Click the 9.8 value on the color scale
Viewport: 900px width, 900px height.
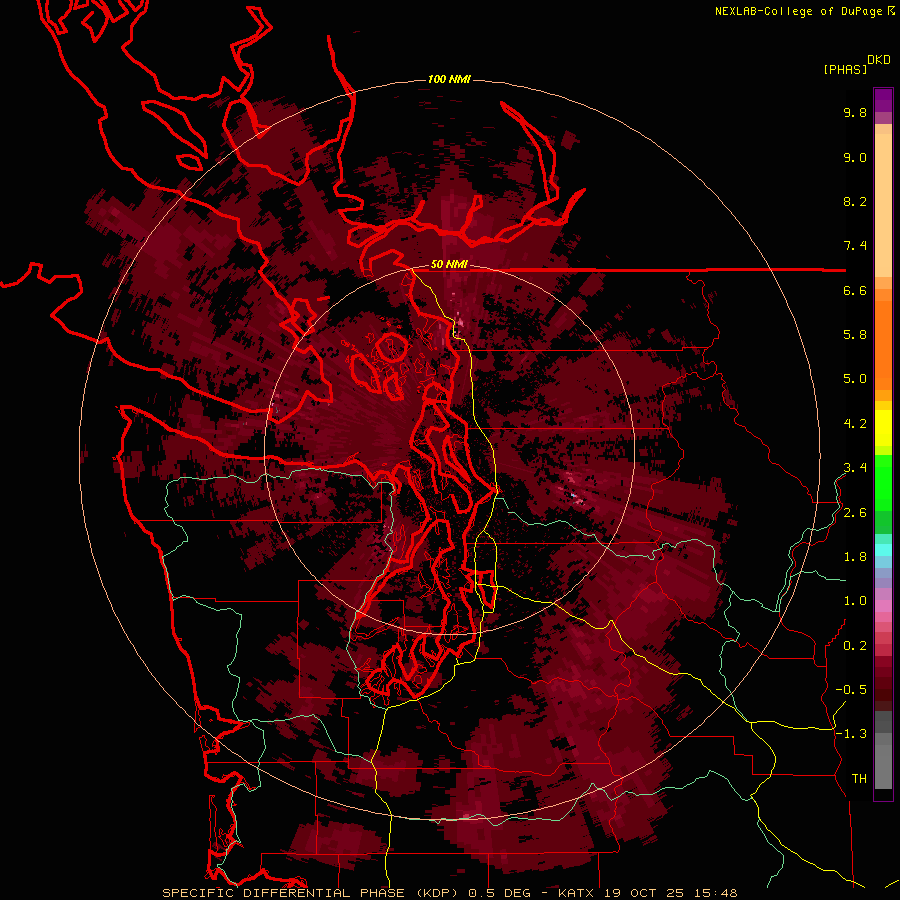click(x=855, y=112)
